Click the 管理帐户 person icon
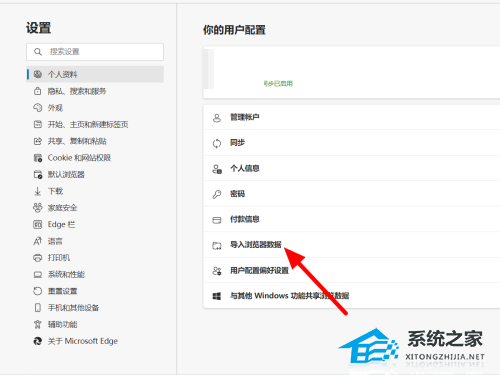Viewport: 500px width, 375px height. tap(217, 118)
